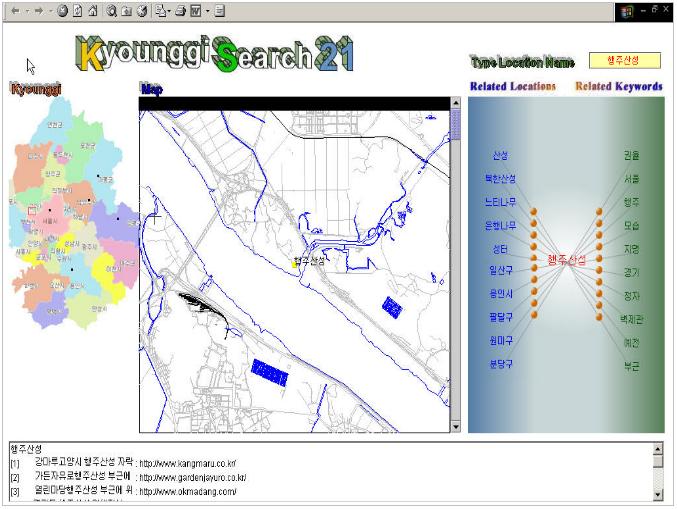Refresh the page using toolbar icon
Viewport: 677px width, 509px height.
point(78,11)
